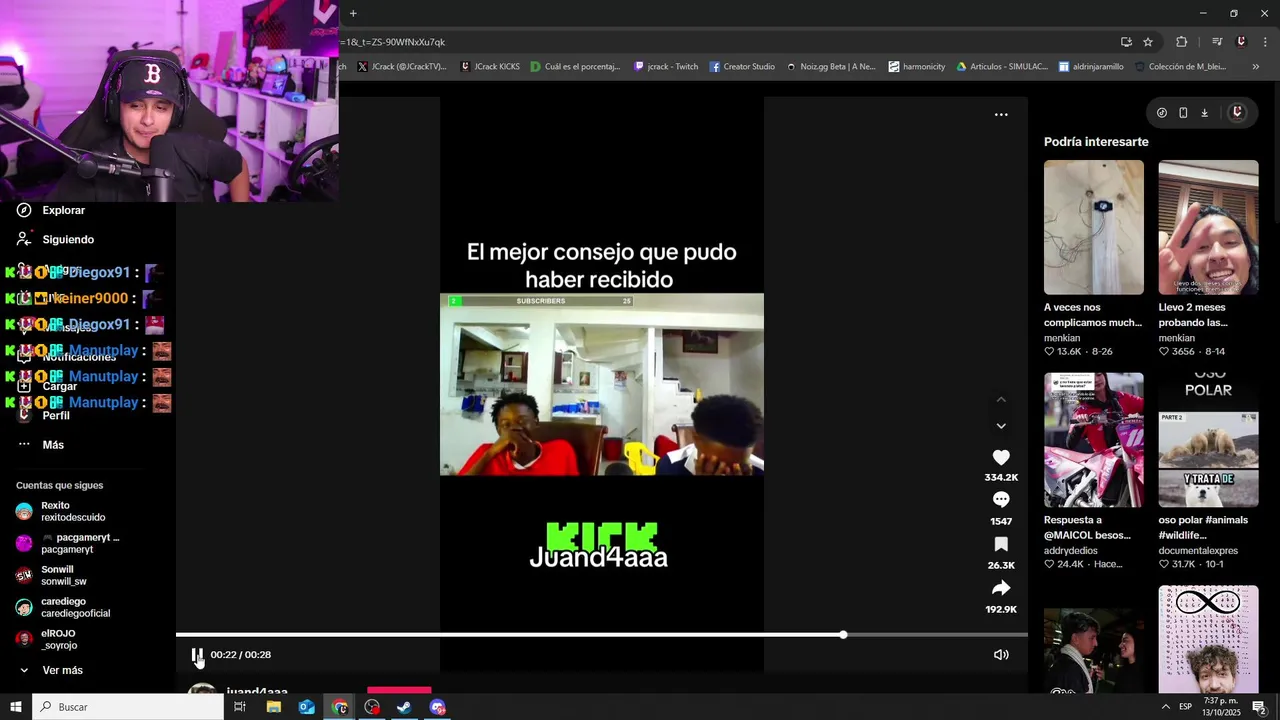1280x720 pixels.
Task: Open a new browser tab
Action: (353, 13)
